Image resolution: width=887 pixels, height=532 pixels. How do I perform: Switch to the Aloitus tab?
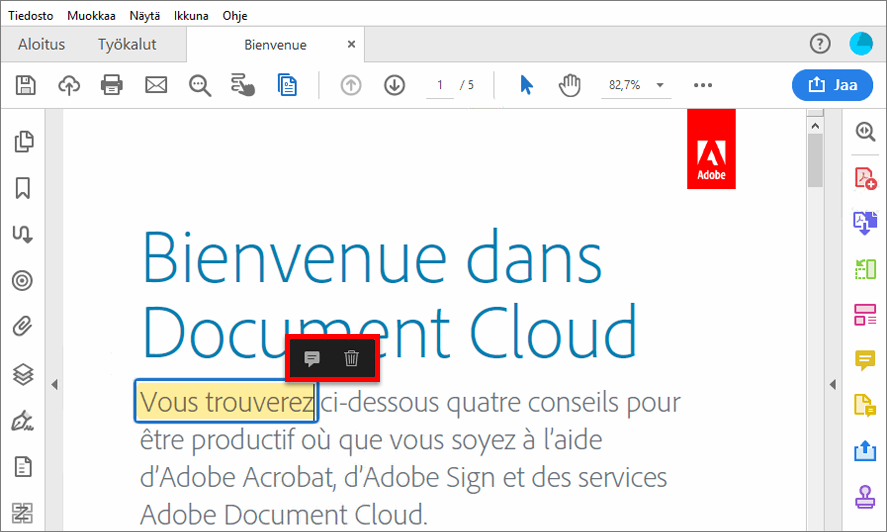[41, 44]
